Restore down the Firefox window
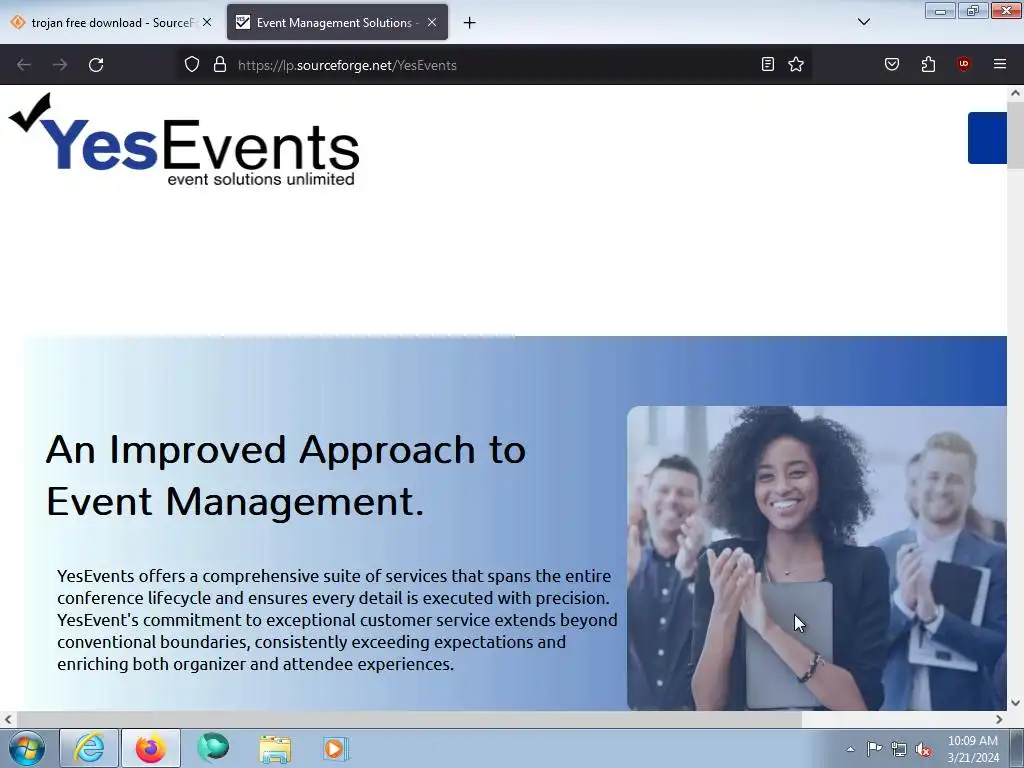 click(973, 11)
